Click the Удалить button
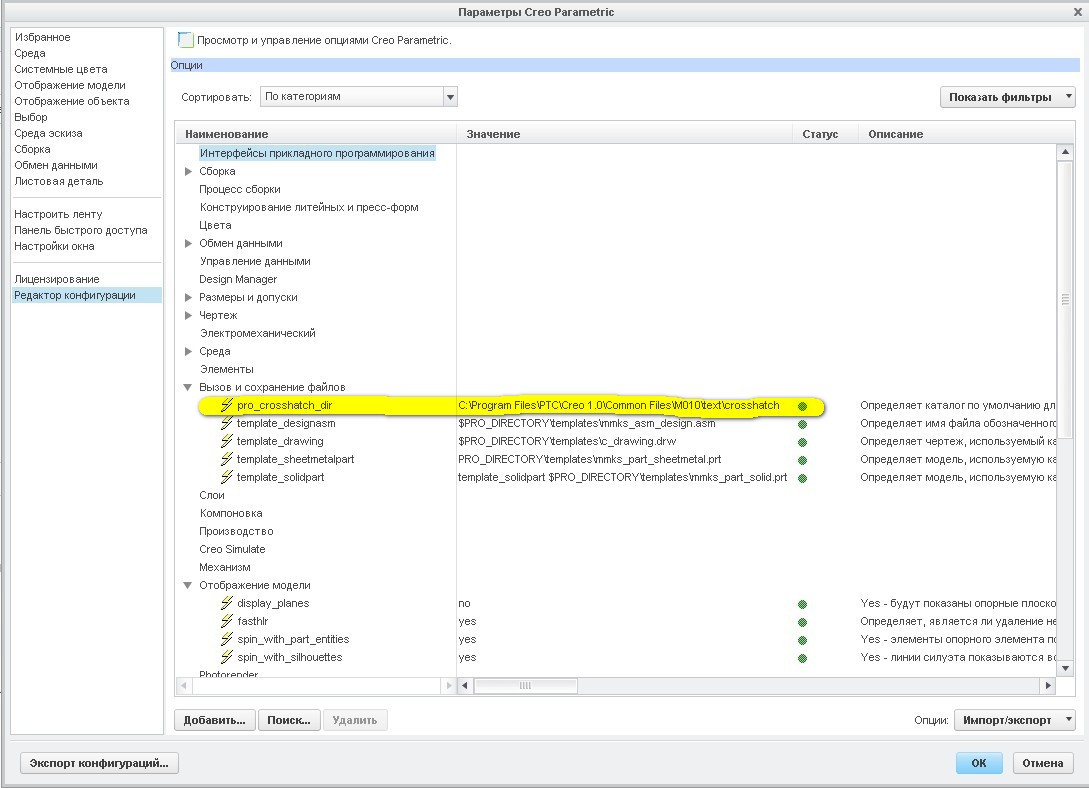Screen dimensions: 1089x788 354,720
